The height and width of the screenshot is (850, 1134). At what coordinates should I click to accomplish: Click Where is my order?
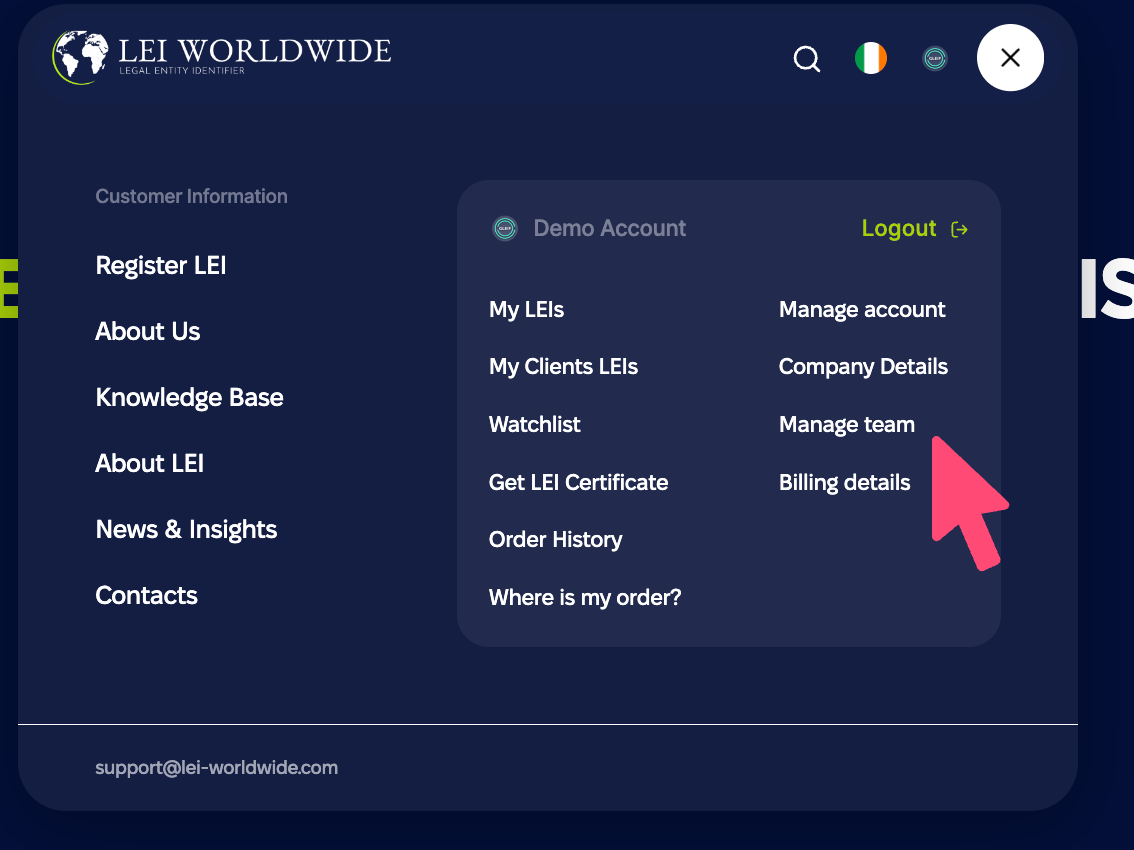(x=585, y=598)
